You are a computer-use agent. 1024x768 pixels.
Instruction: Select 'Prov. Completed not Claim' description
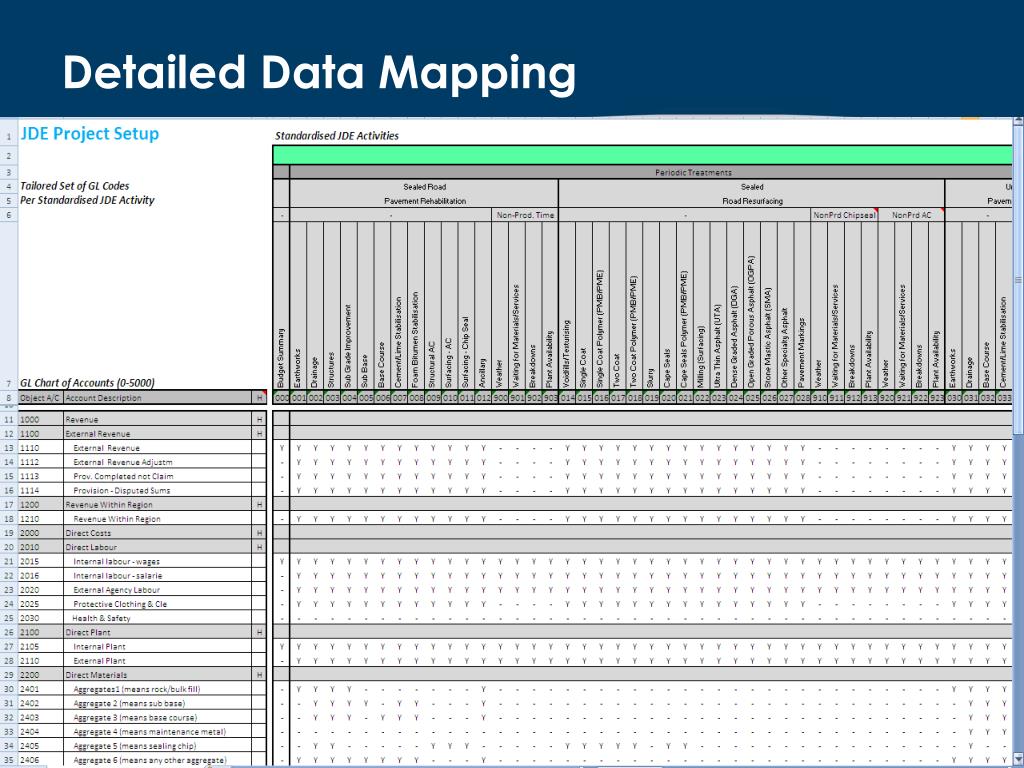pyautogui.click(x=123, y=476)
